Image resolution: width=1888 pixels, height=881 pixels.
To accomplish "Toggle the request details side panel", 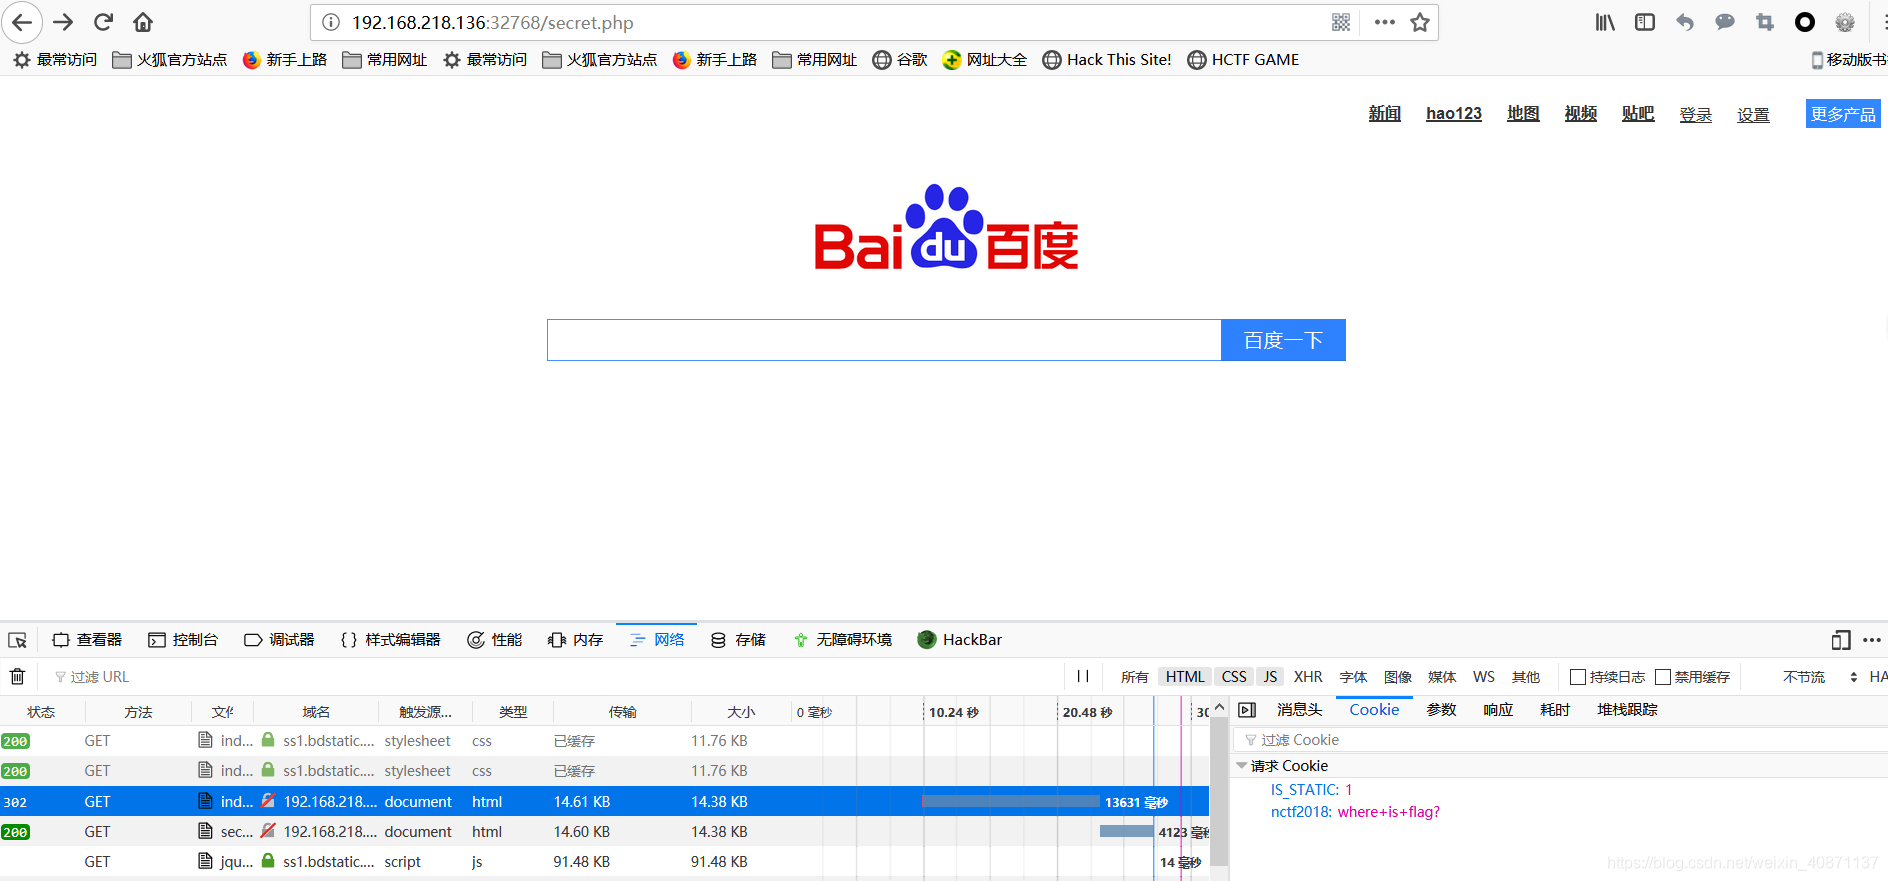I will point(1247,710).
